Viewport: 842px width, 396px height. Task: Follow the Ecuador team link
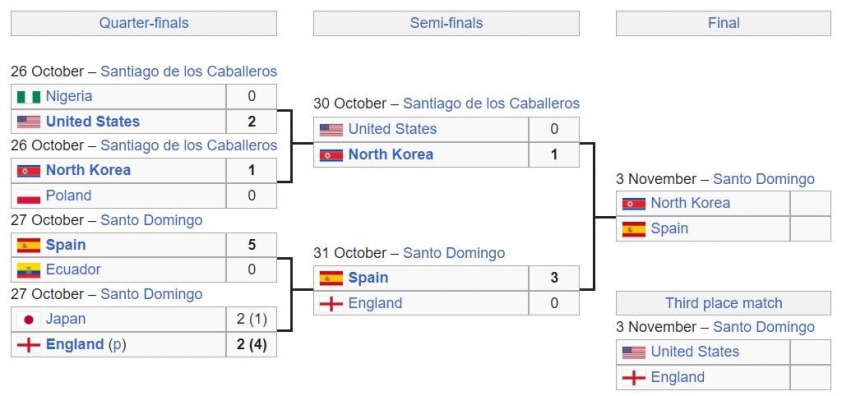tap(73, 269)
